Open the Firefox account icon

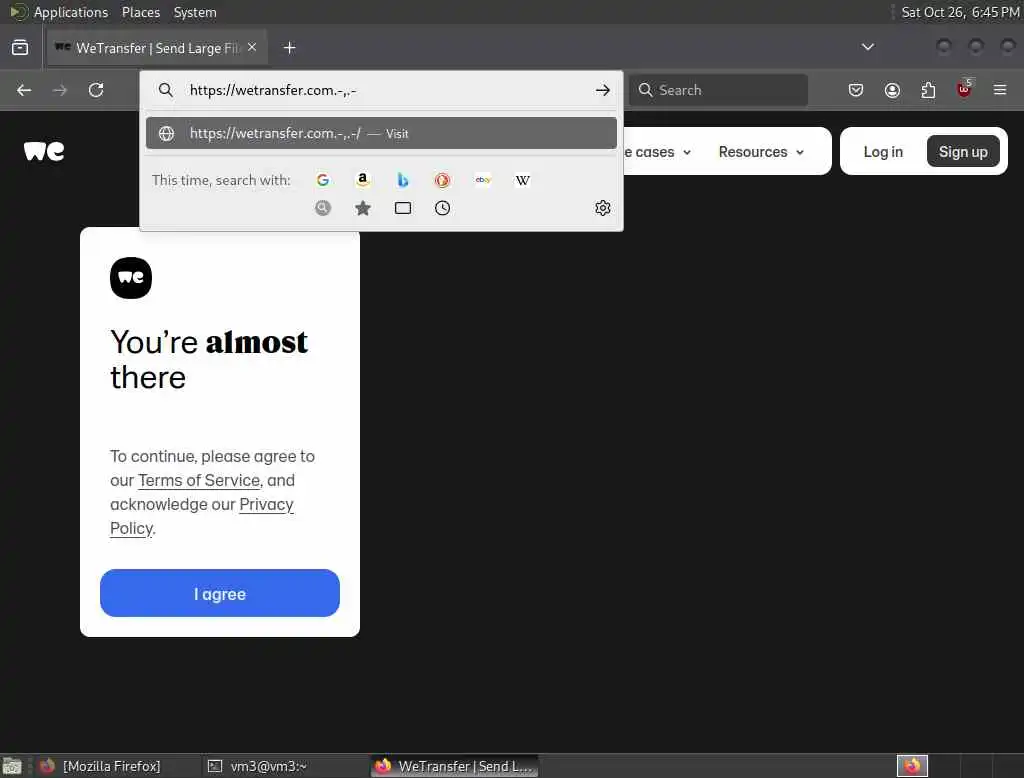[892, 90]
